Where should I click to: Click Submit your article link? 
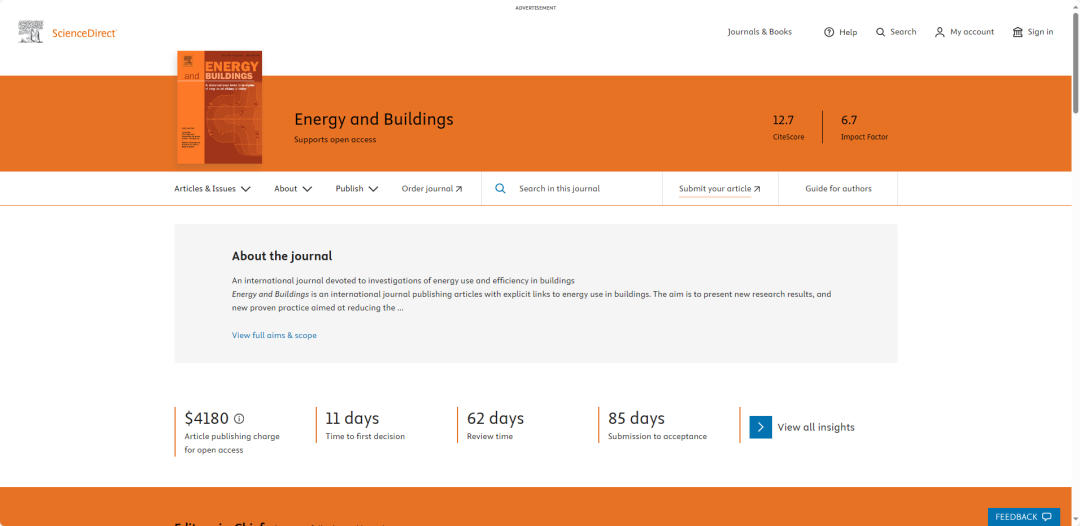(x=720, y=189)
